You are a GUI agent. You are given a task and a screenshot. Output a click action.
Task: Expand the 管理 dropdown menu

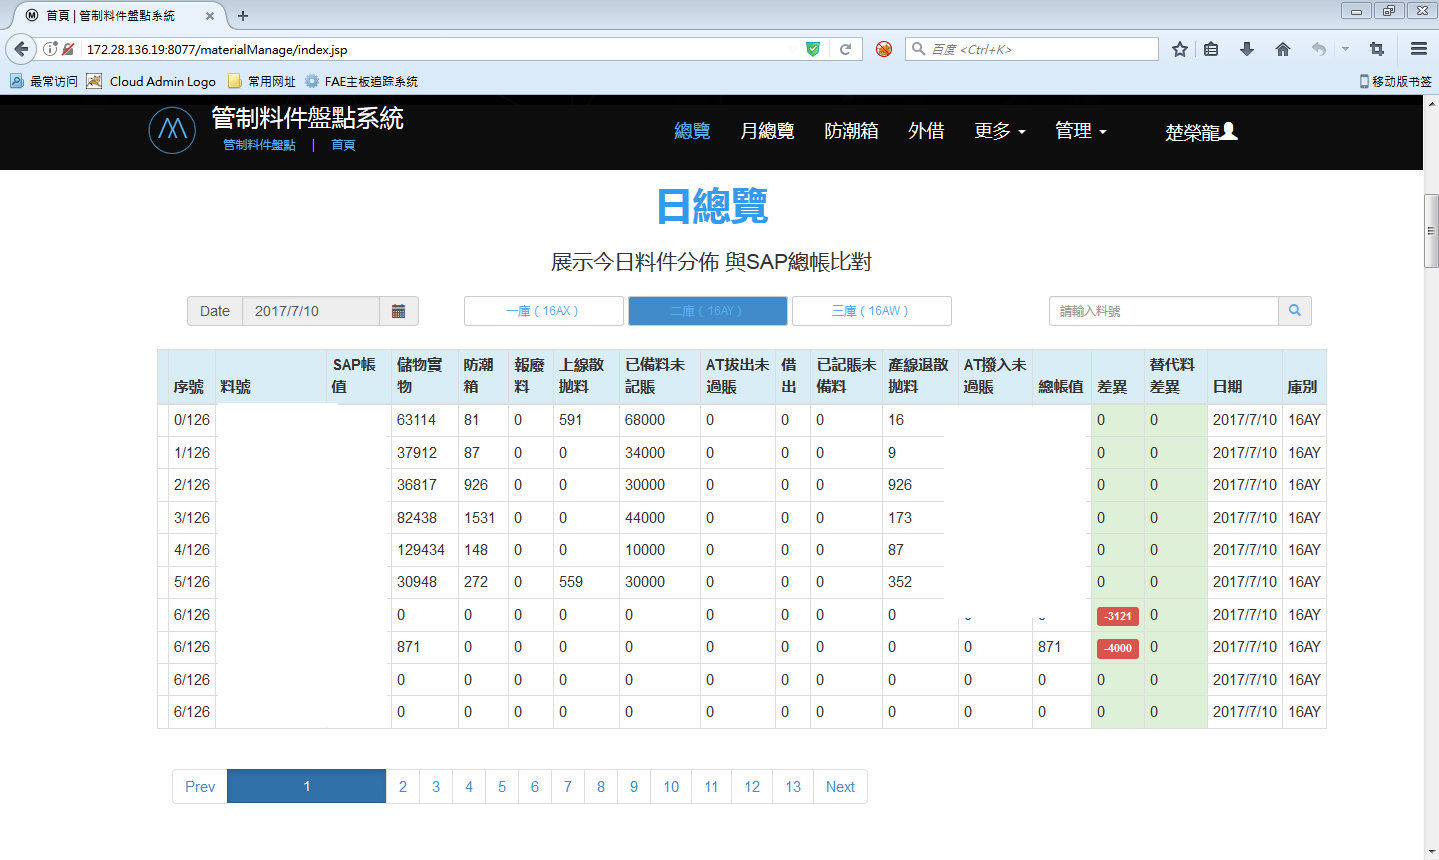pos(1080,131)
